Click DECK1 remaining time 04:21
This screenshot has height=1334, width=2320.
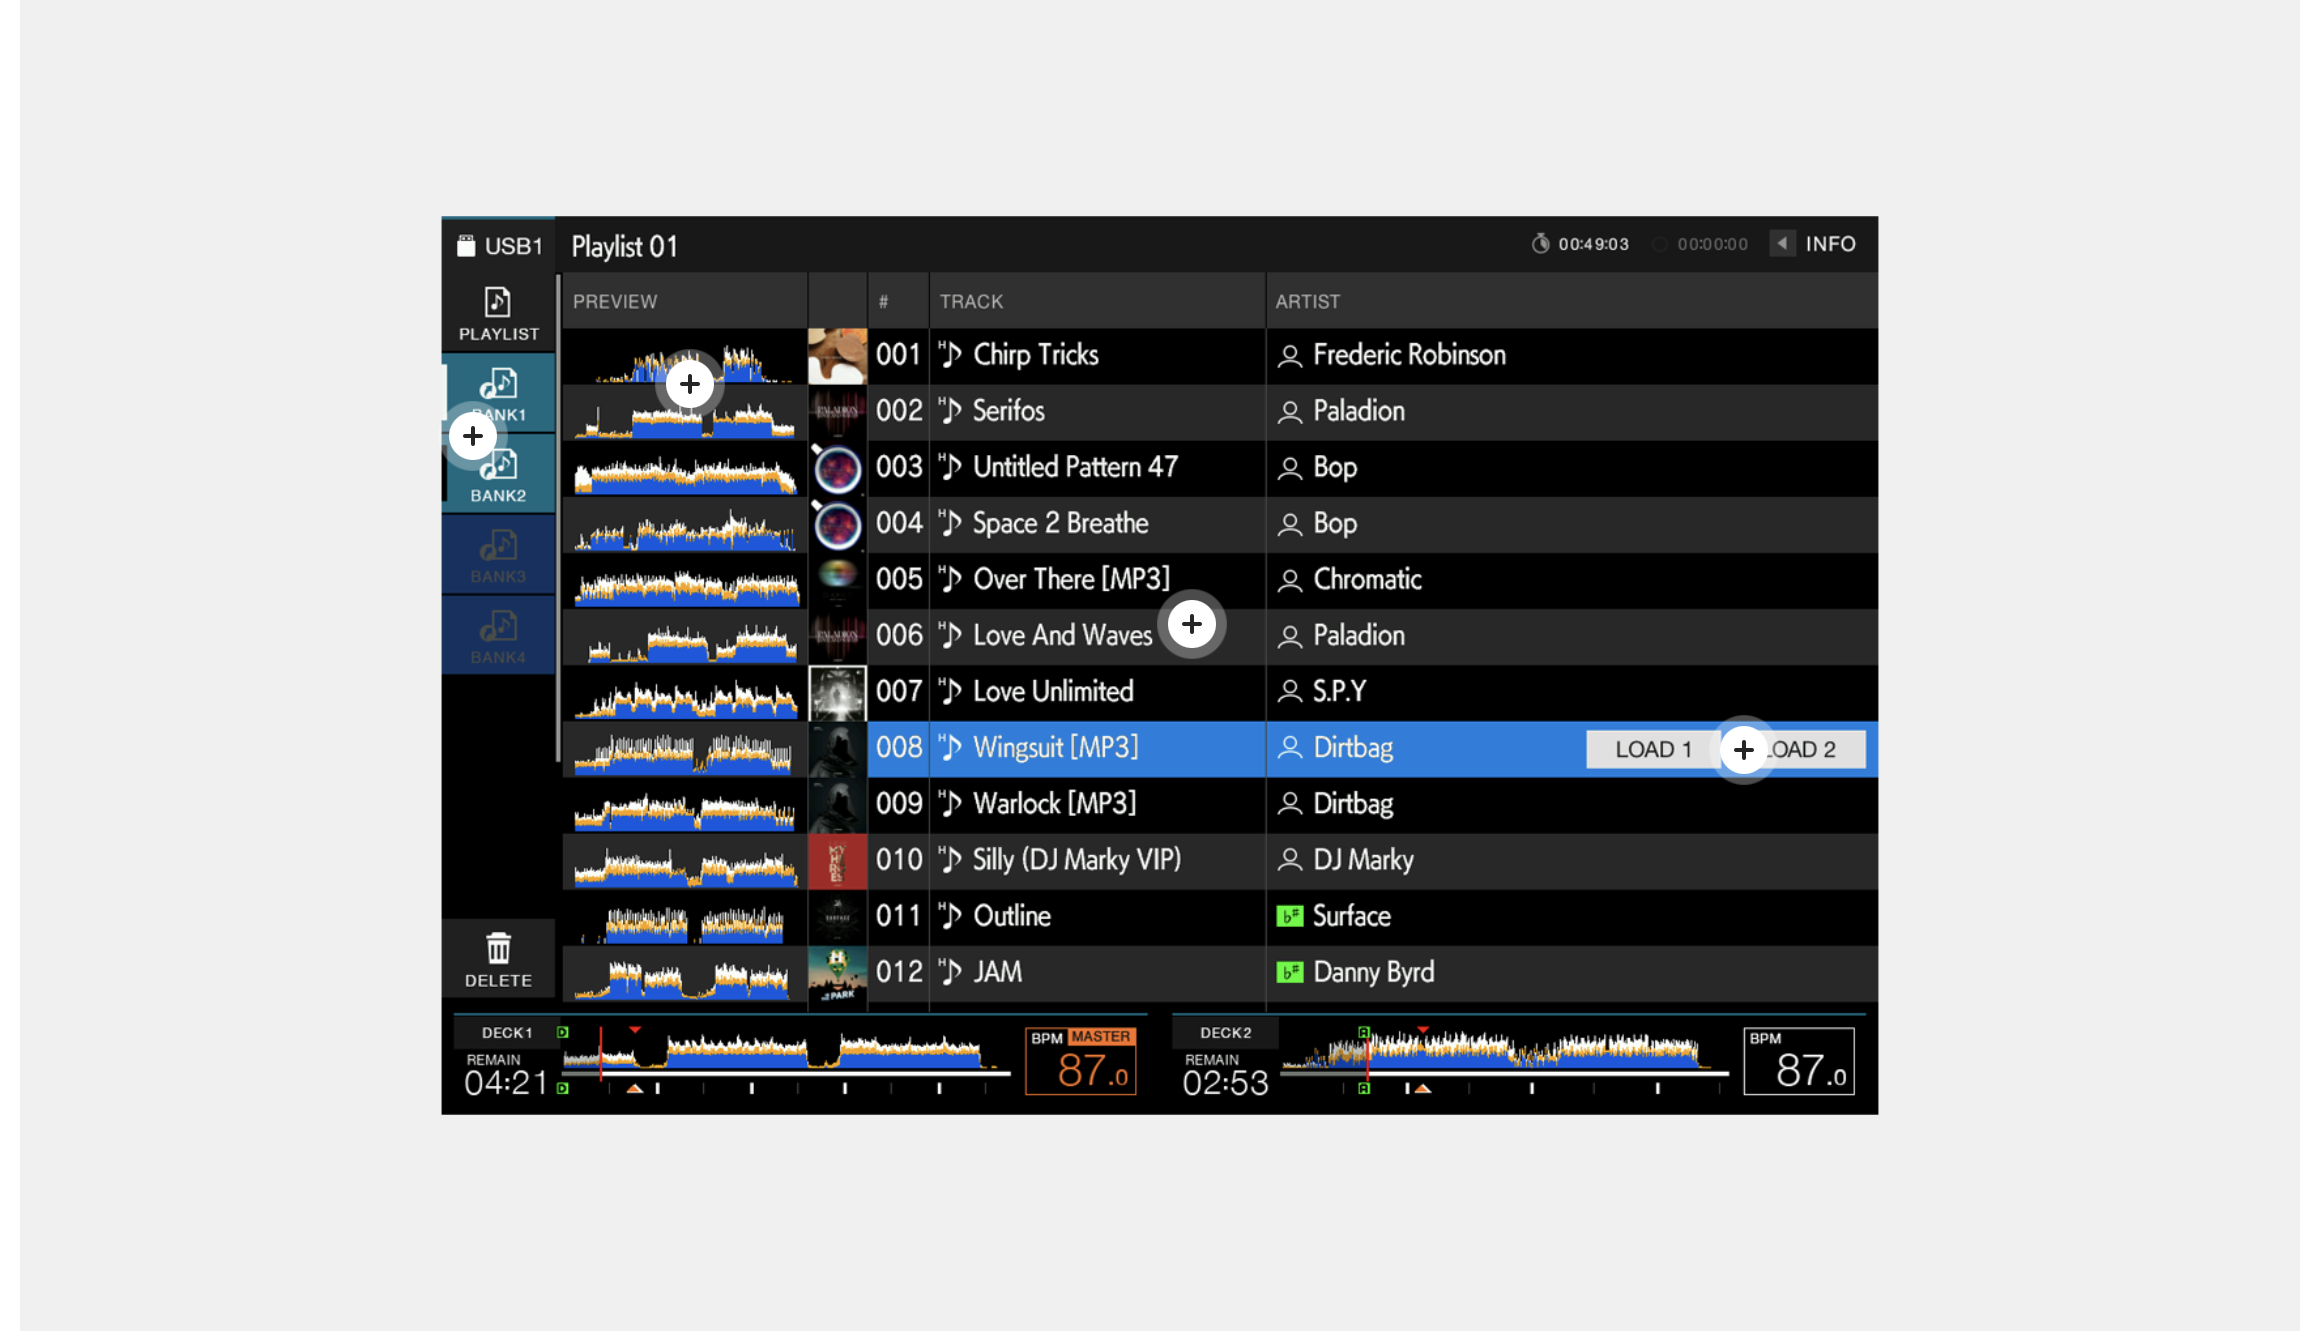(506, 1083)
